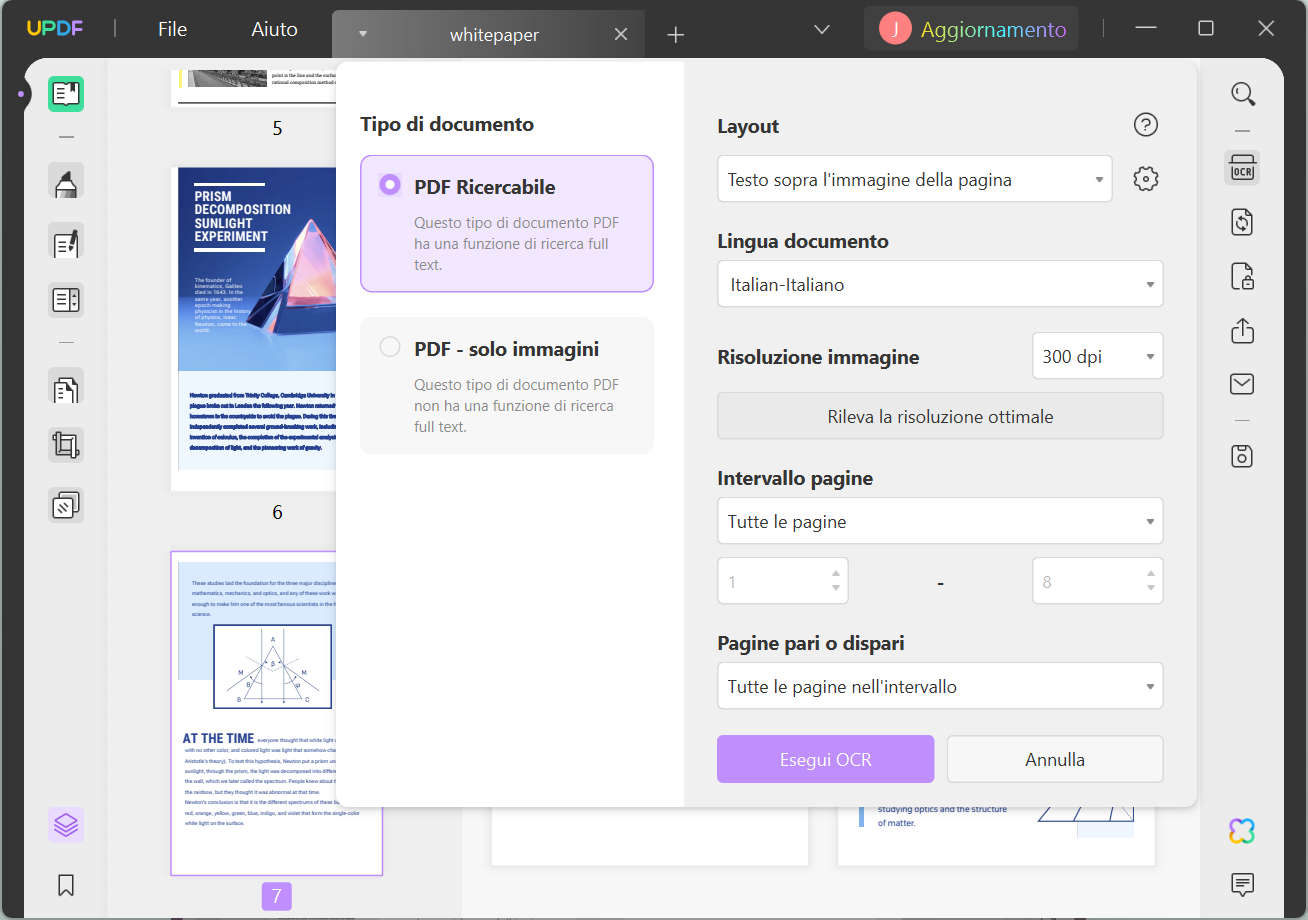Expand the Lingua documento dropdown
1308x920 pixels.
pyautogui.click(x=939, y=284)
